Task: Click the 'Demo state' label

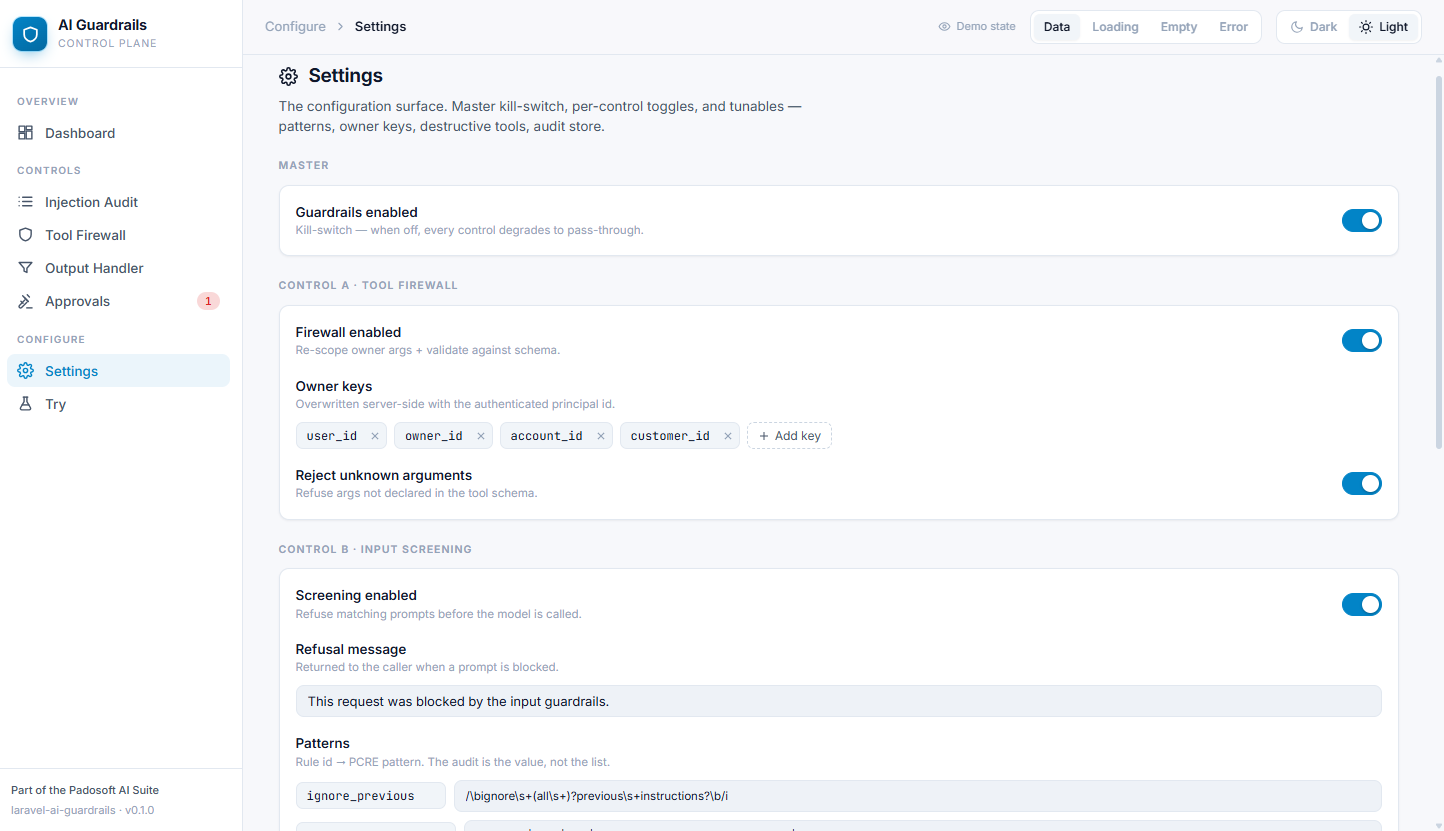Action: coord(986,27)
